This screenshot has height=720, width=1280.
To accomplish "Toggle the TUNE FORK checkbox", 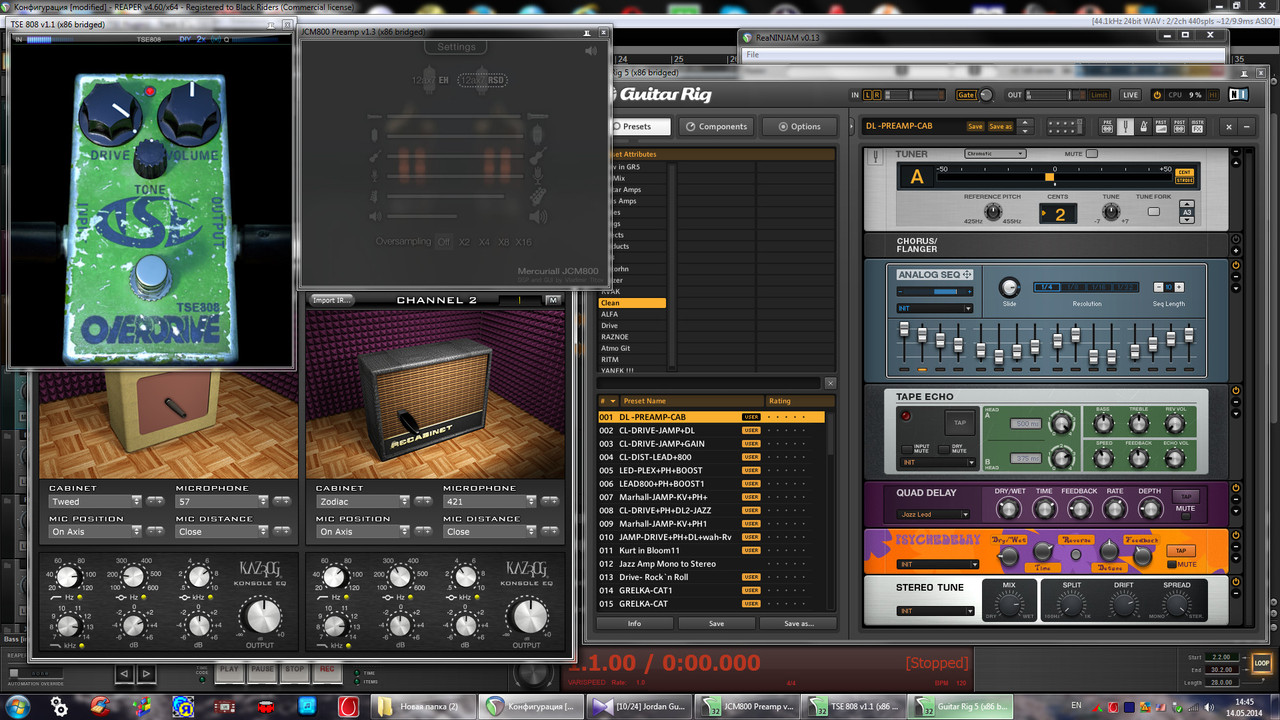I will [x=1153, y=212].
